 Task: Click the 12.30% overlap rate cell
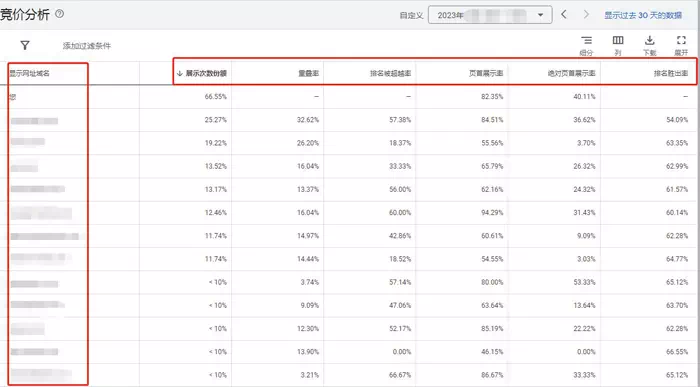coord(308,329)
